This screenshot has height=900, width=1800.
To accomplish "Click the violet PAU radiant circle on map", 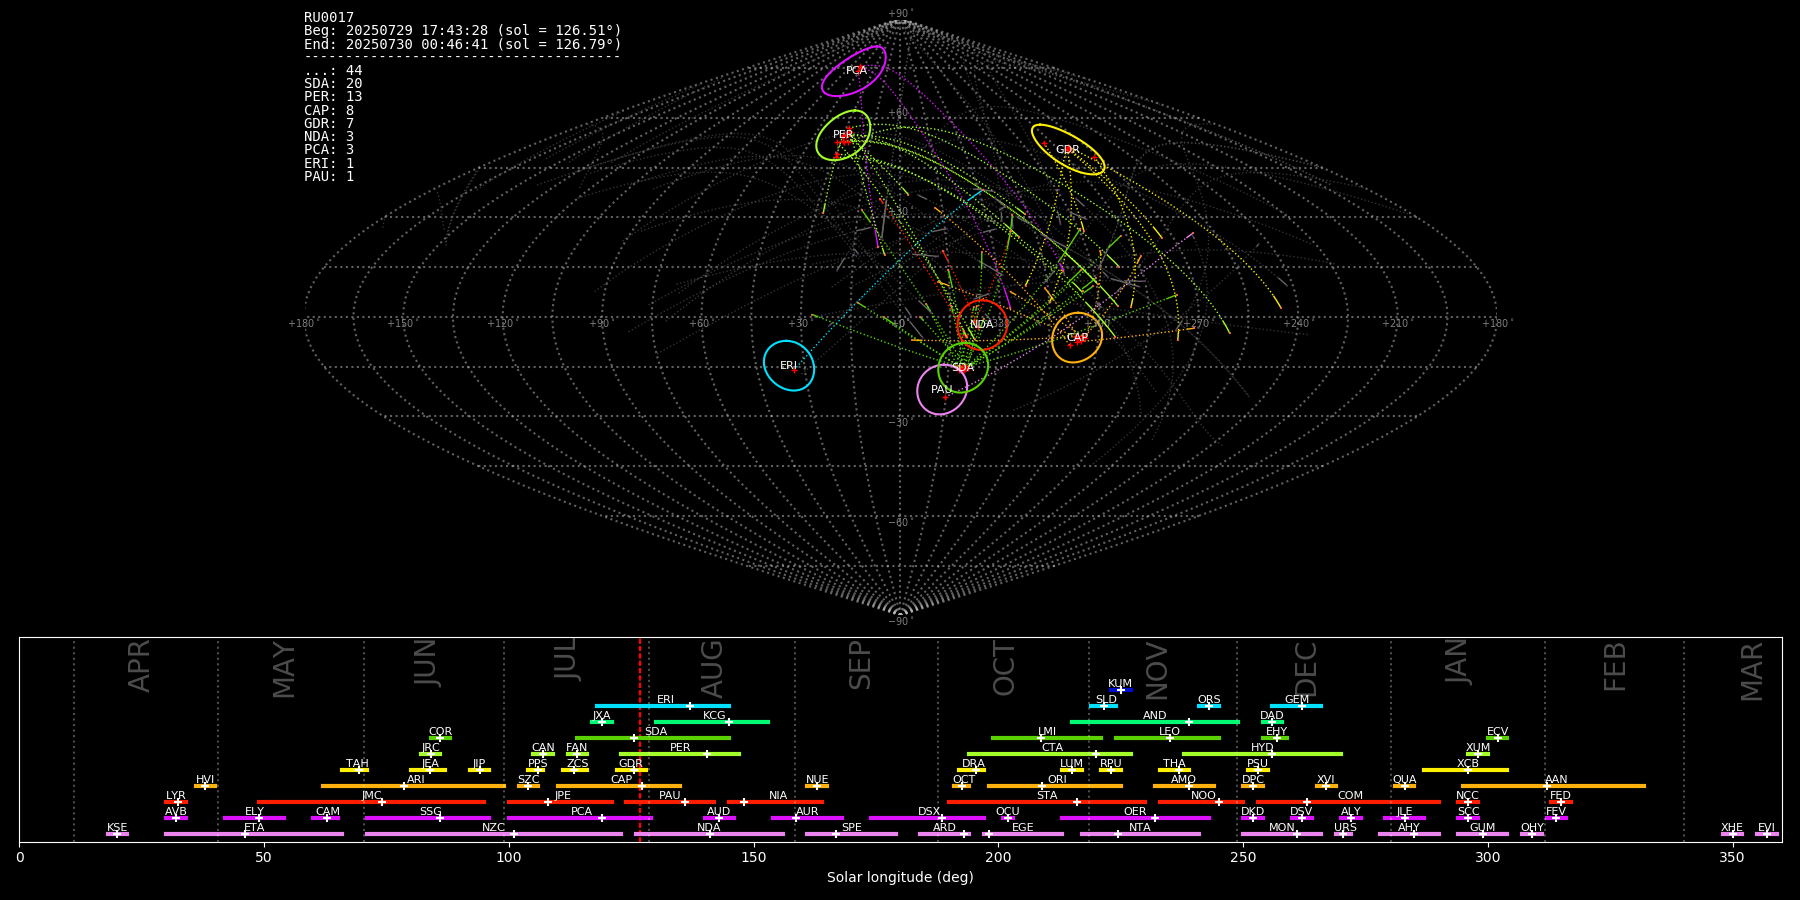I will 942,389.
